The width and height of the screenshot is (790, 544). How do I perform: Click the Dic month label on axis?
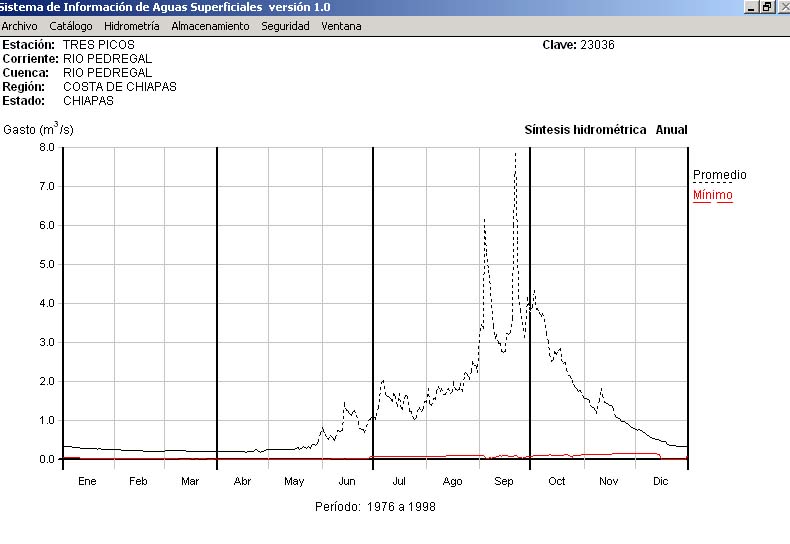[x=661, y=481]
